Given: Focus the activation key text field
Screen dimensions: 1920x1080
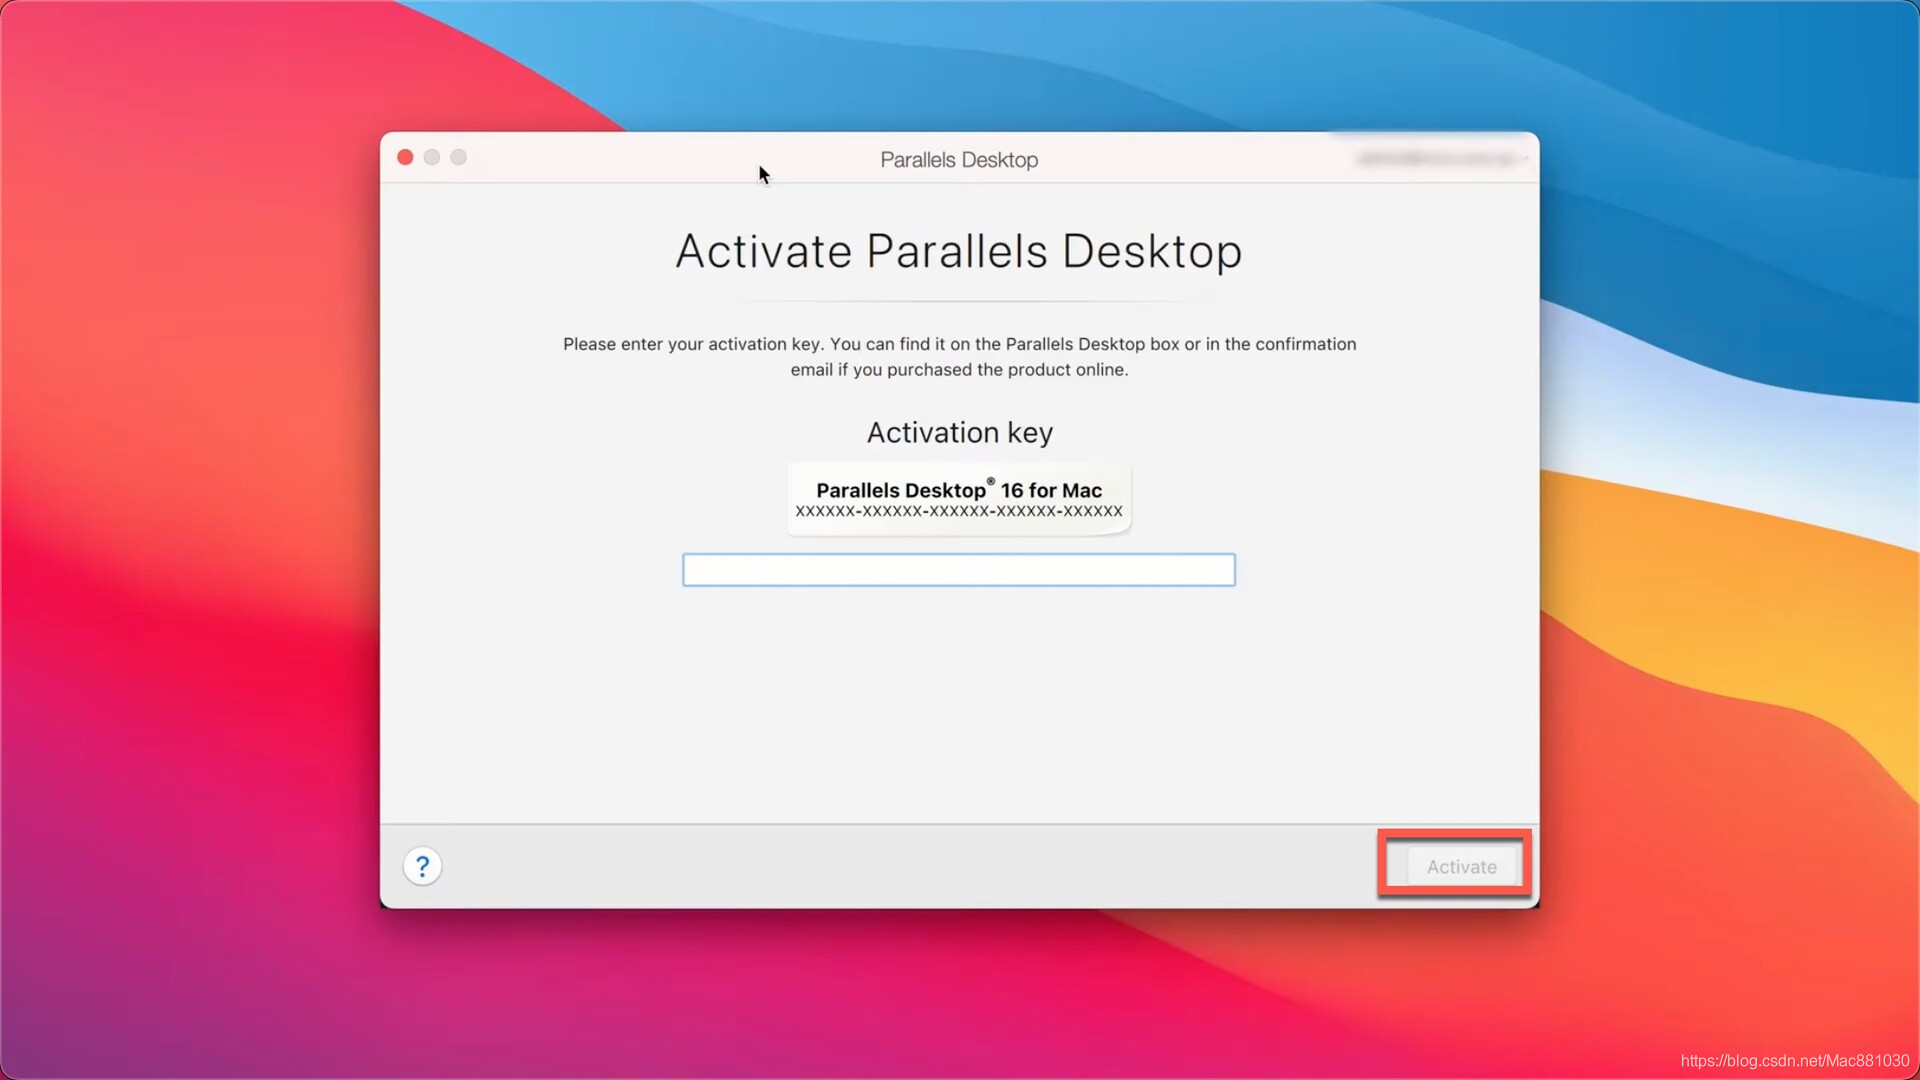Looking at the screenshot, I should click(958, 570).
